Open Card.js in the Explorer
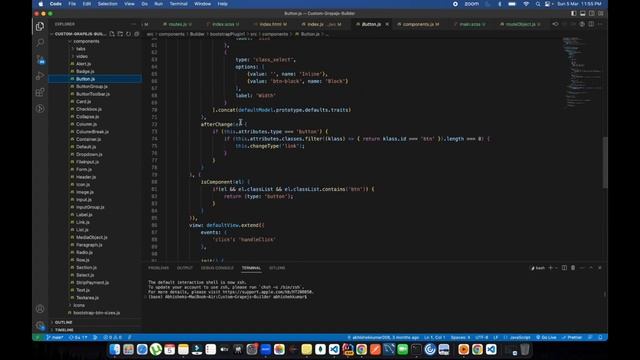 tap(83, 102)
